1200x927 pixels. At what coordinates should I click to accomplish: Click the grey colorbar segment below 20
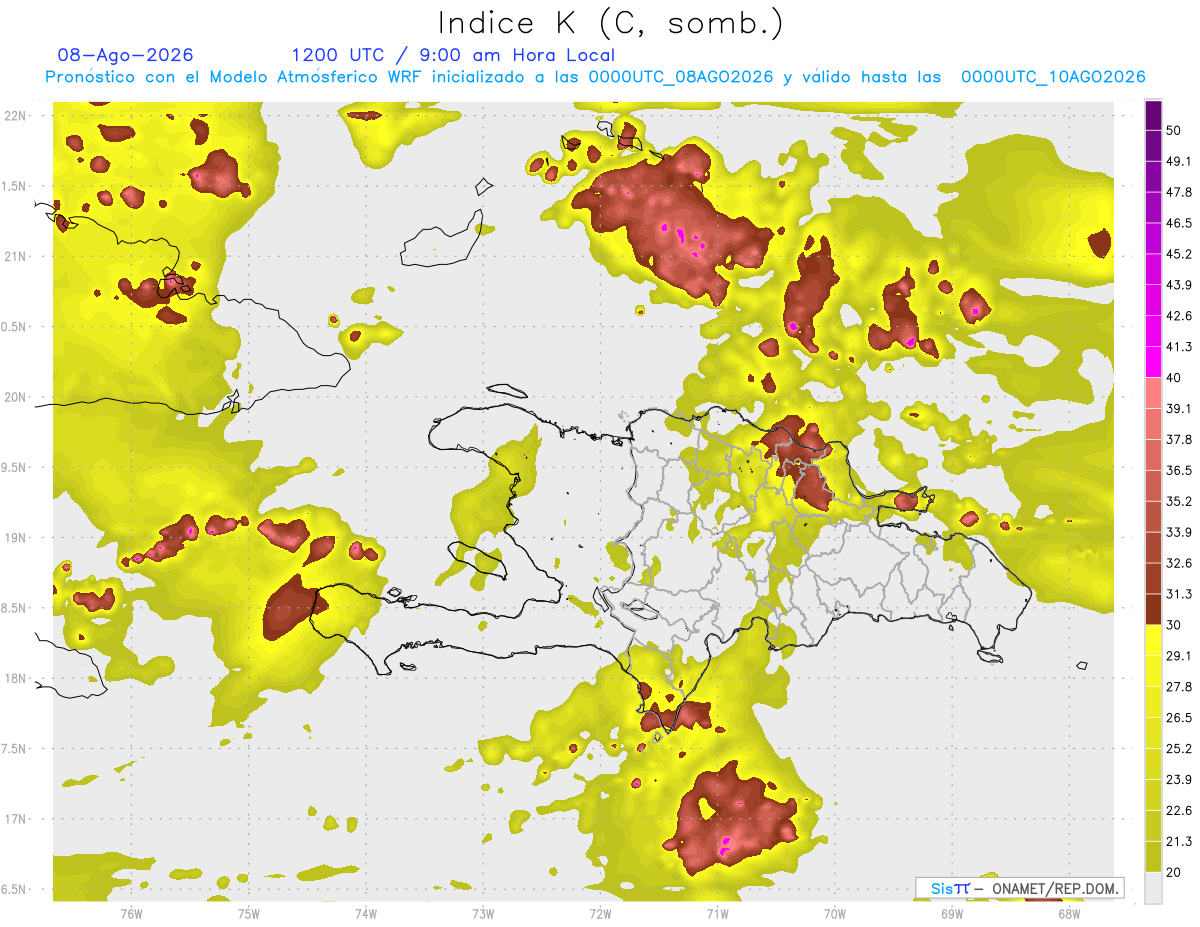[x=1153, y=887]
